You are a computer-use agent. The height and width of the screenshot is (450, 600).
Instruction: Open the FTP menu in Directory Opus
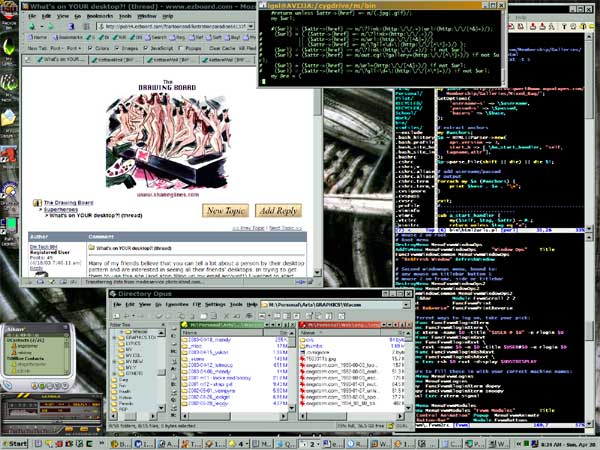[x=197, y=305]
